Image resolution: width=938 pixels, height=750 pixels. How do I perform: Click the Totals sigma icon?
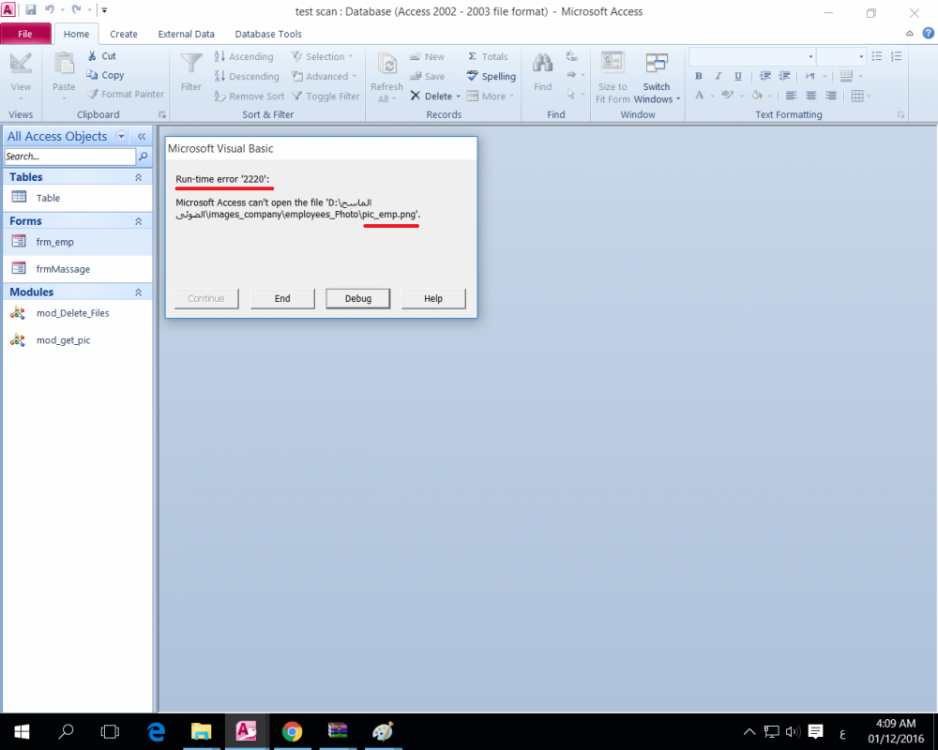point(472,56)
